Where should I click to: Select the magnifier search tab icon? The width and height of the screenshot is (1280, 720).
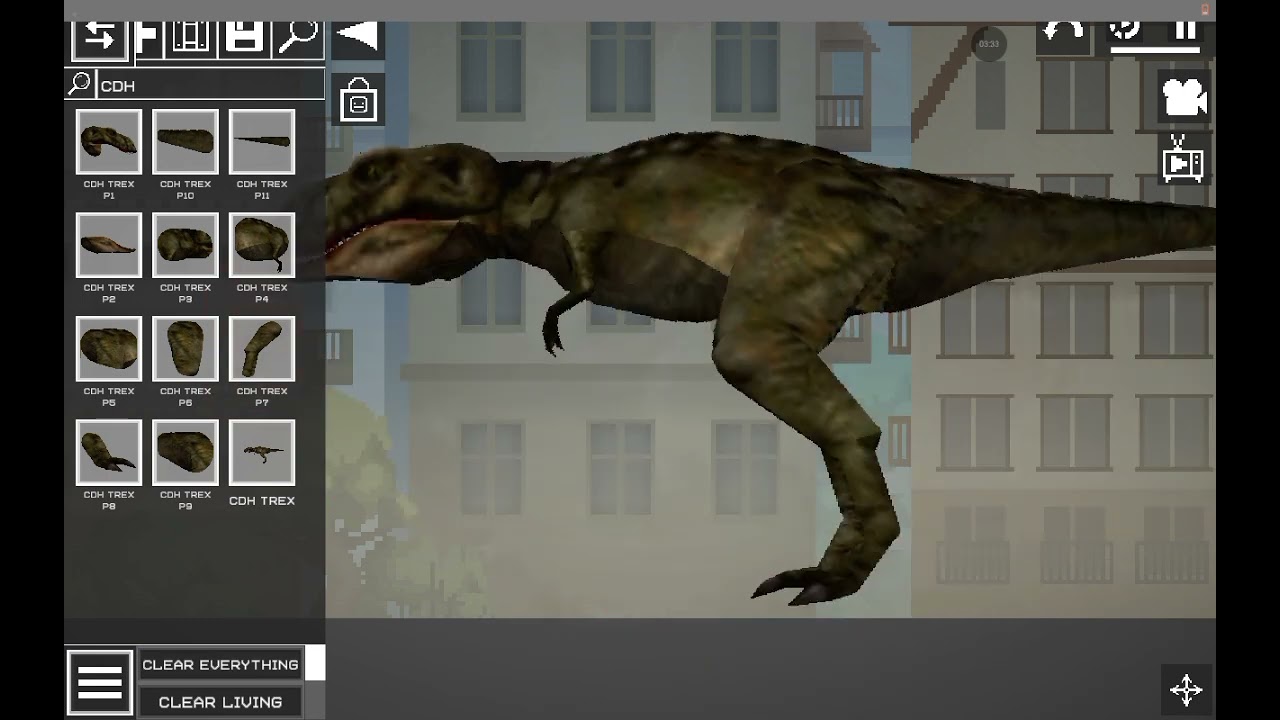[297, 37]
